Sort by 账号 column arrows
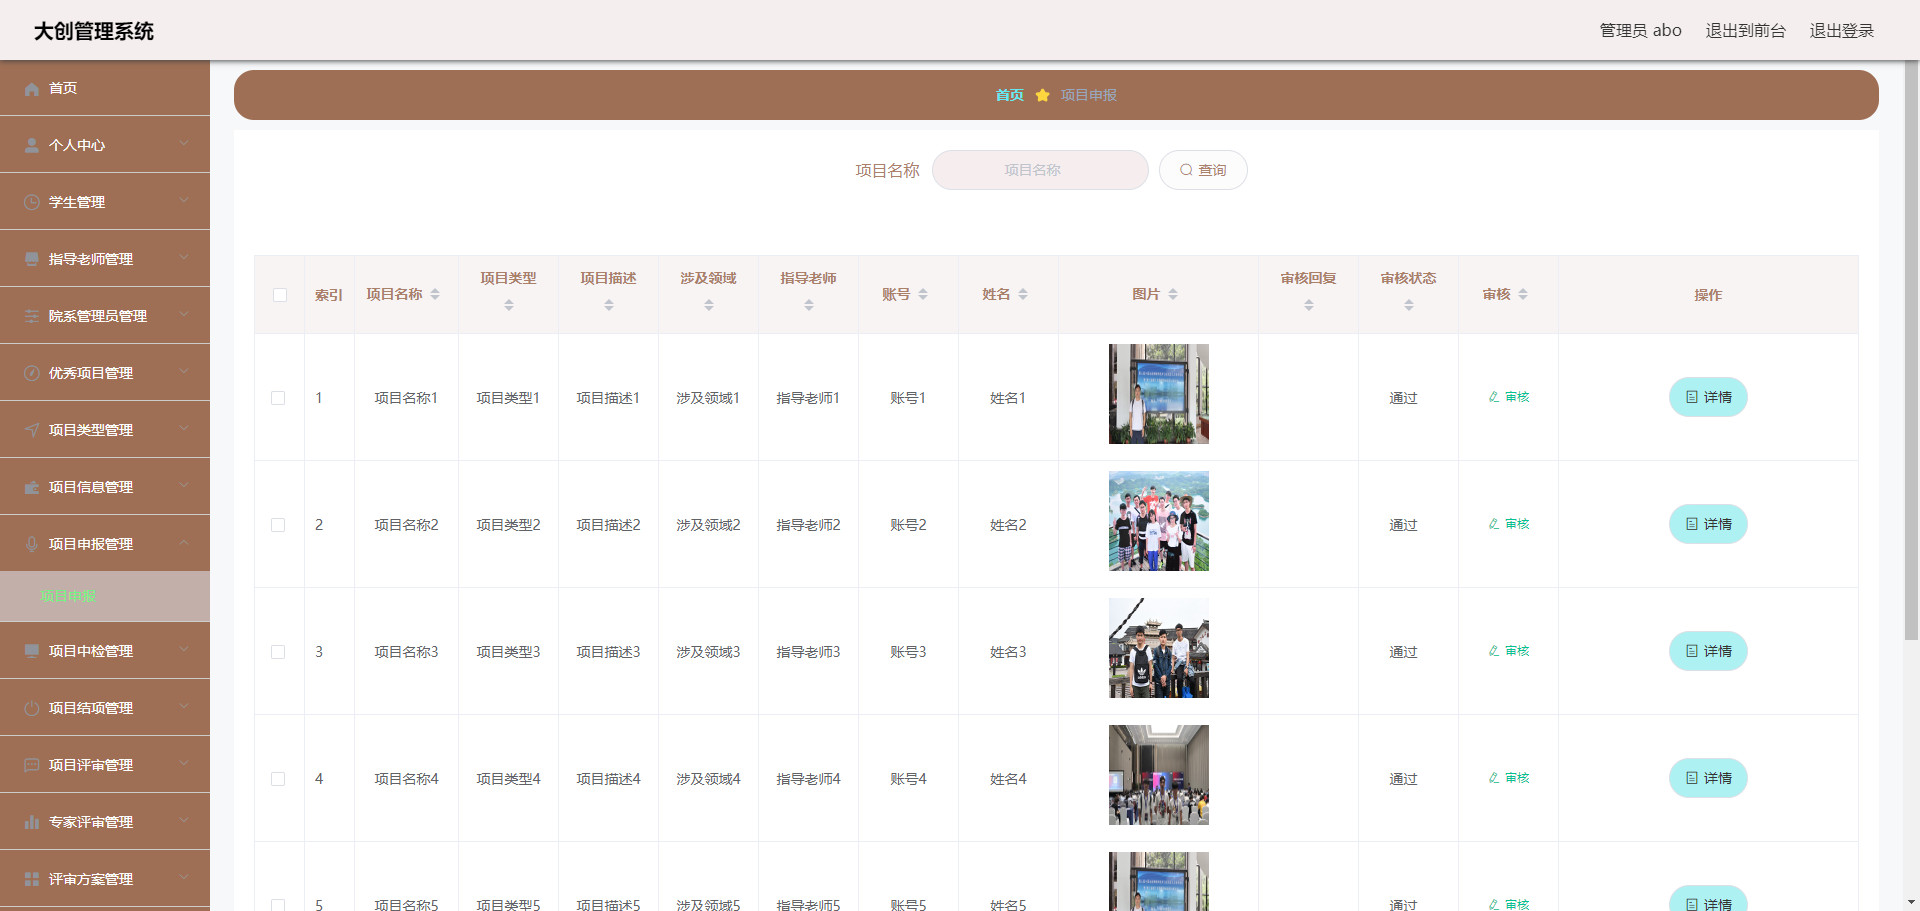This screenshot has height=911, width=1920. coord(923,295)
